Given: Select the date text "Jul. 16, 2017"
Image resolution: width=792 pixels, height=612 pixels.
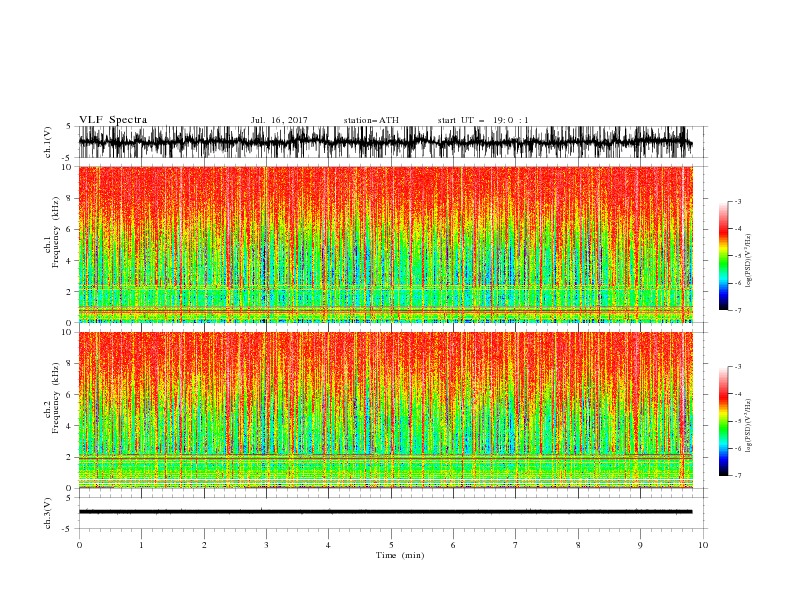Looking at the screenshot, I should click(279, 120).
